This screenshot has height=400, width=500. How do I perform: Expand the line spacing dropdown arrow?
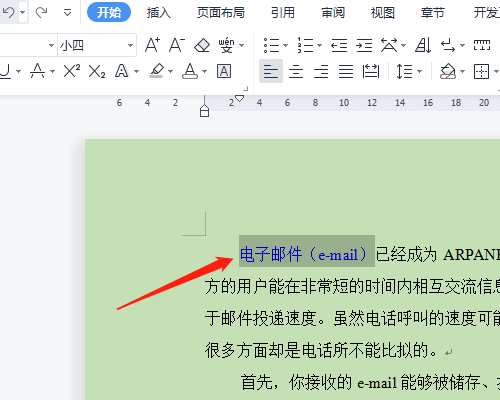pyautogui.click(x=420, y=71)
